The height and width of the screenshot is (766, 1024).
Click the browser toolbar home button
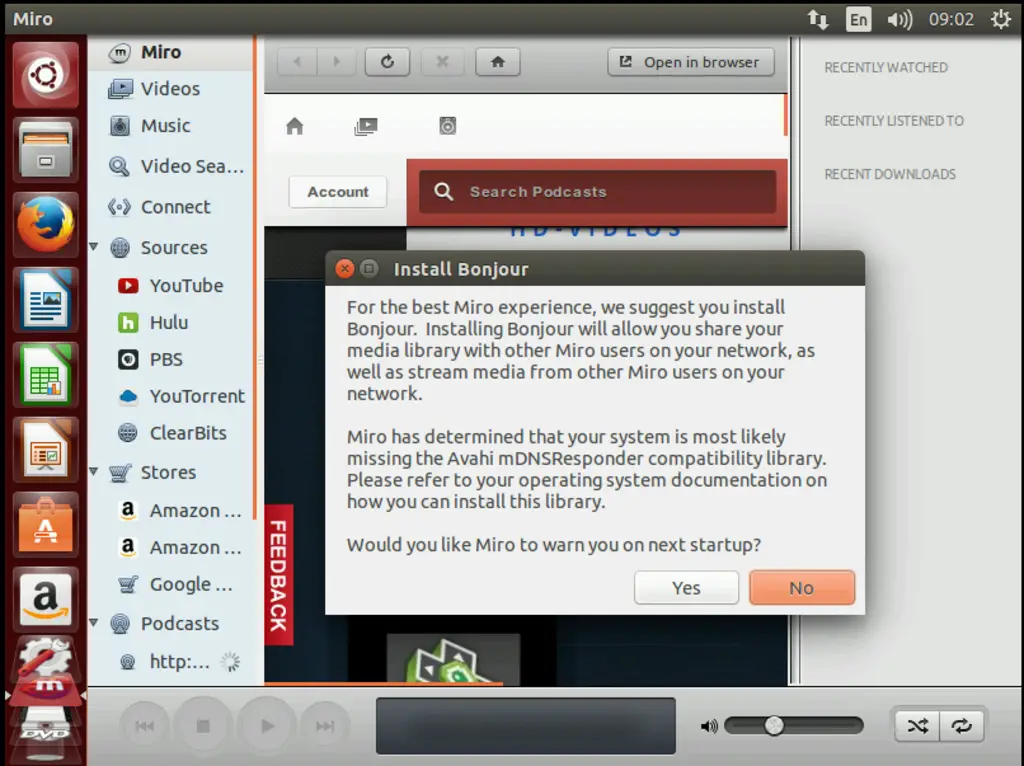(x=498, y=62)
